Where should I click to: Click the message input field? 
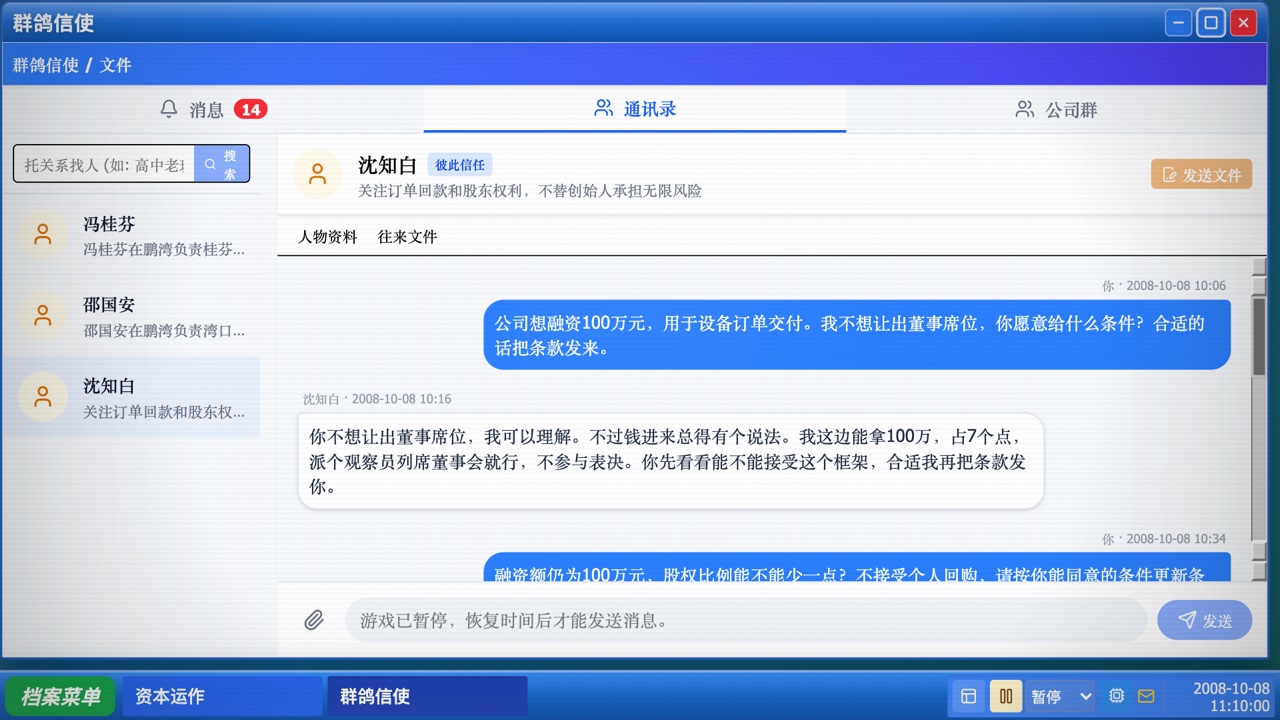(x=745, y=620)
